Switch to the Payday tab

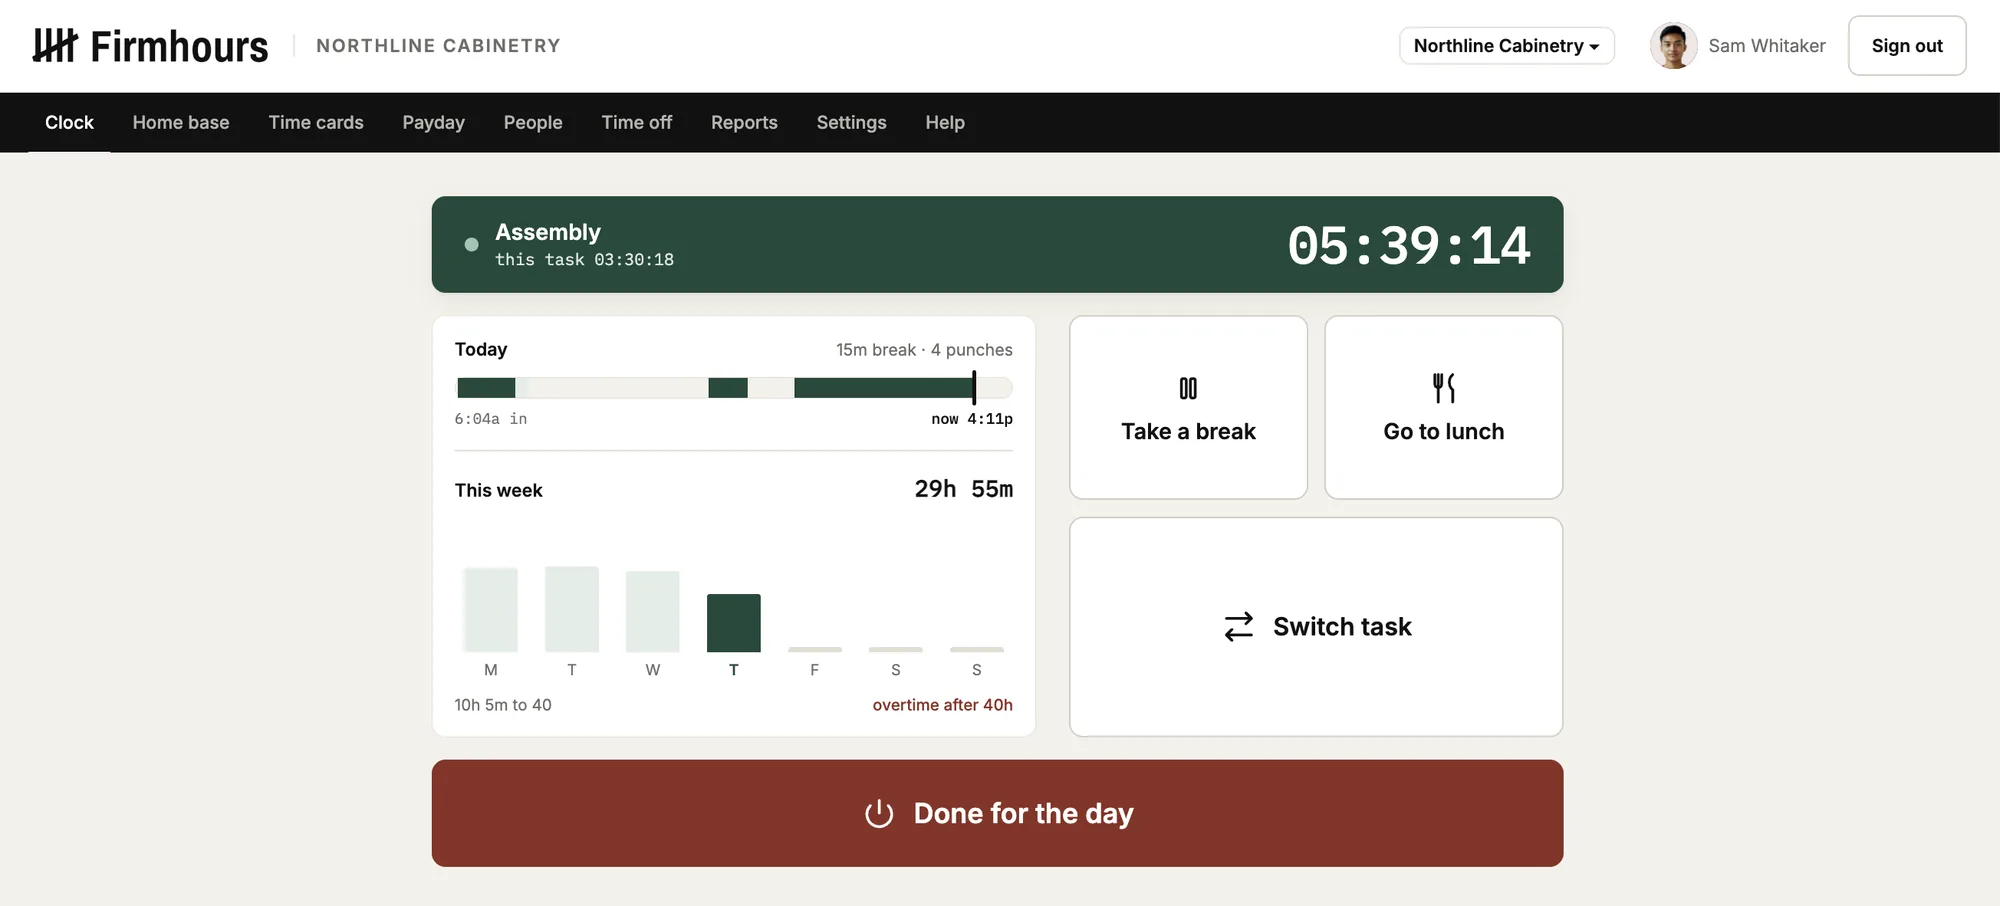(434, 122)
